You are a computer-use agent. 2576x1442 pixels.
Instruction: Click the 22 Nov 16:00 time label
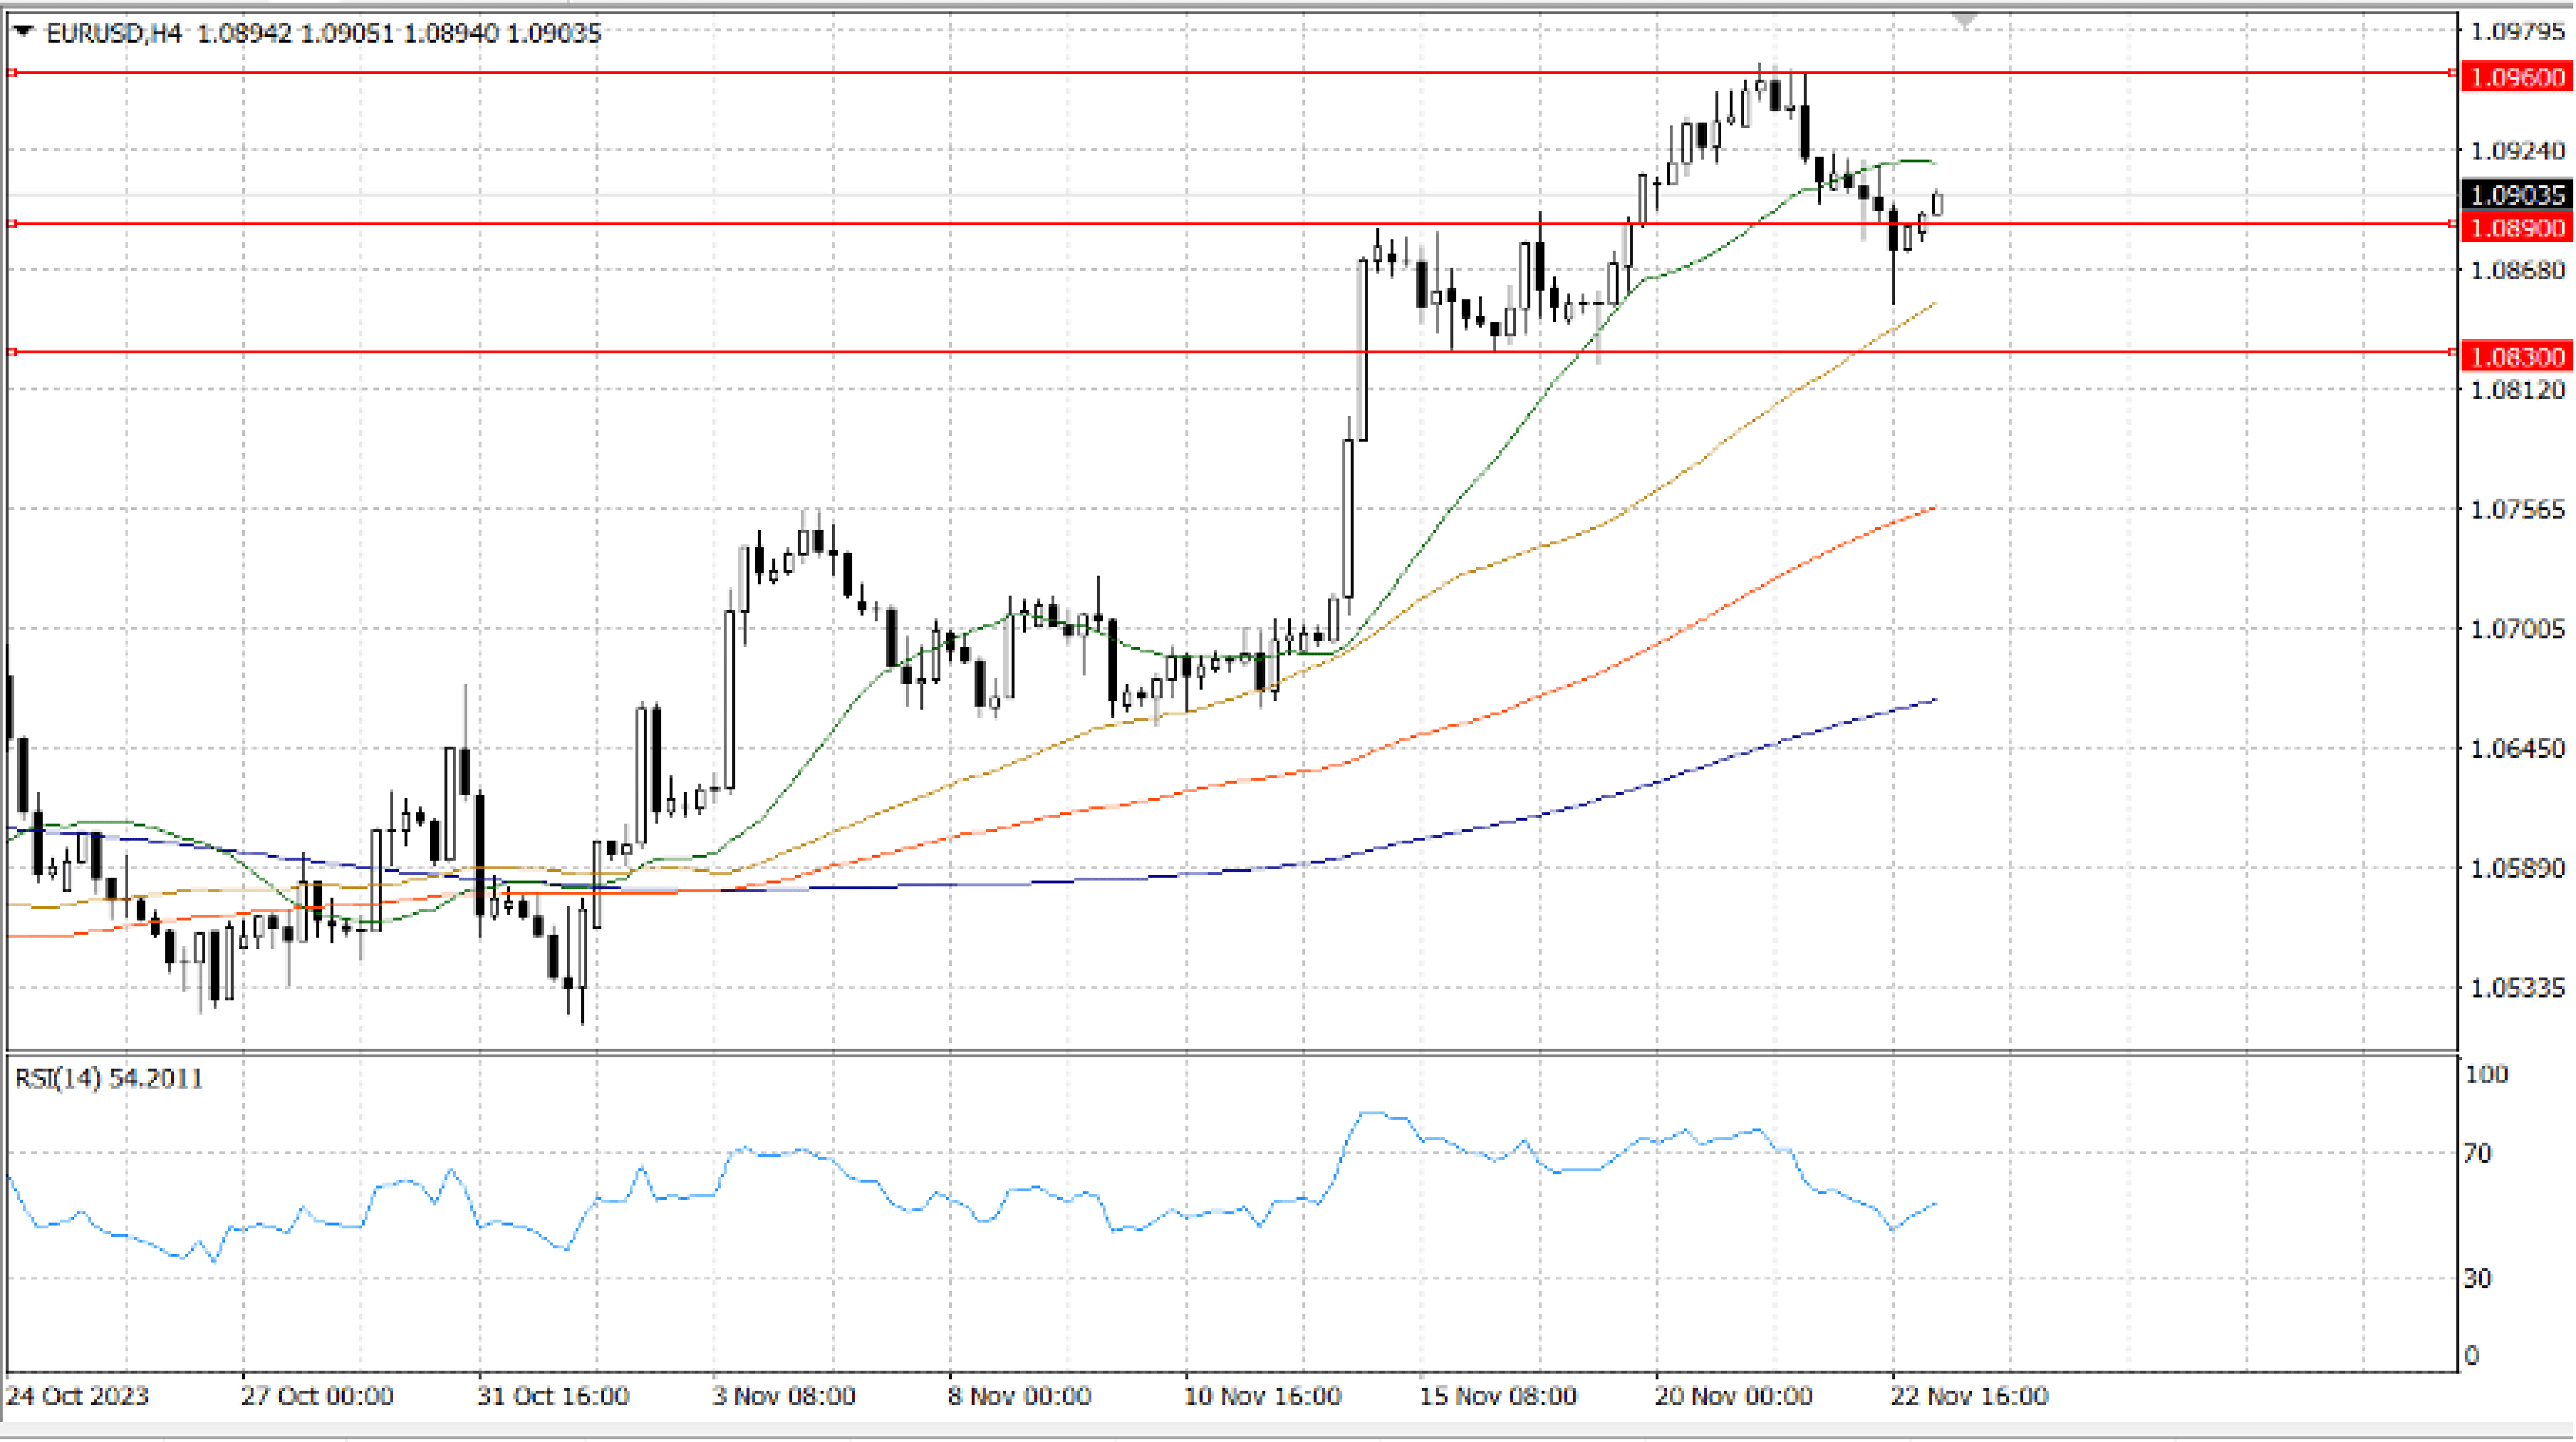click(x=1969, y=1396)
